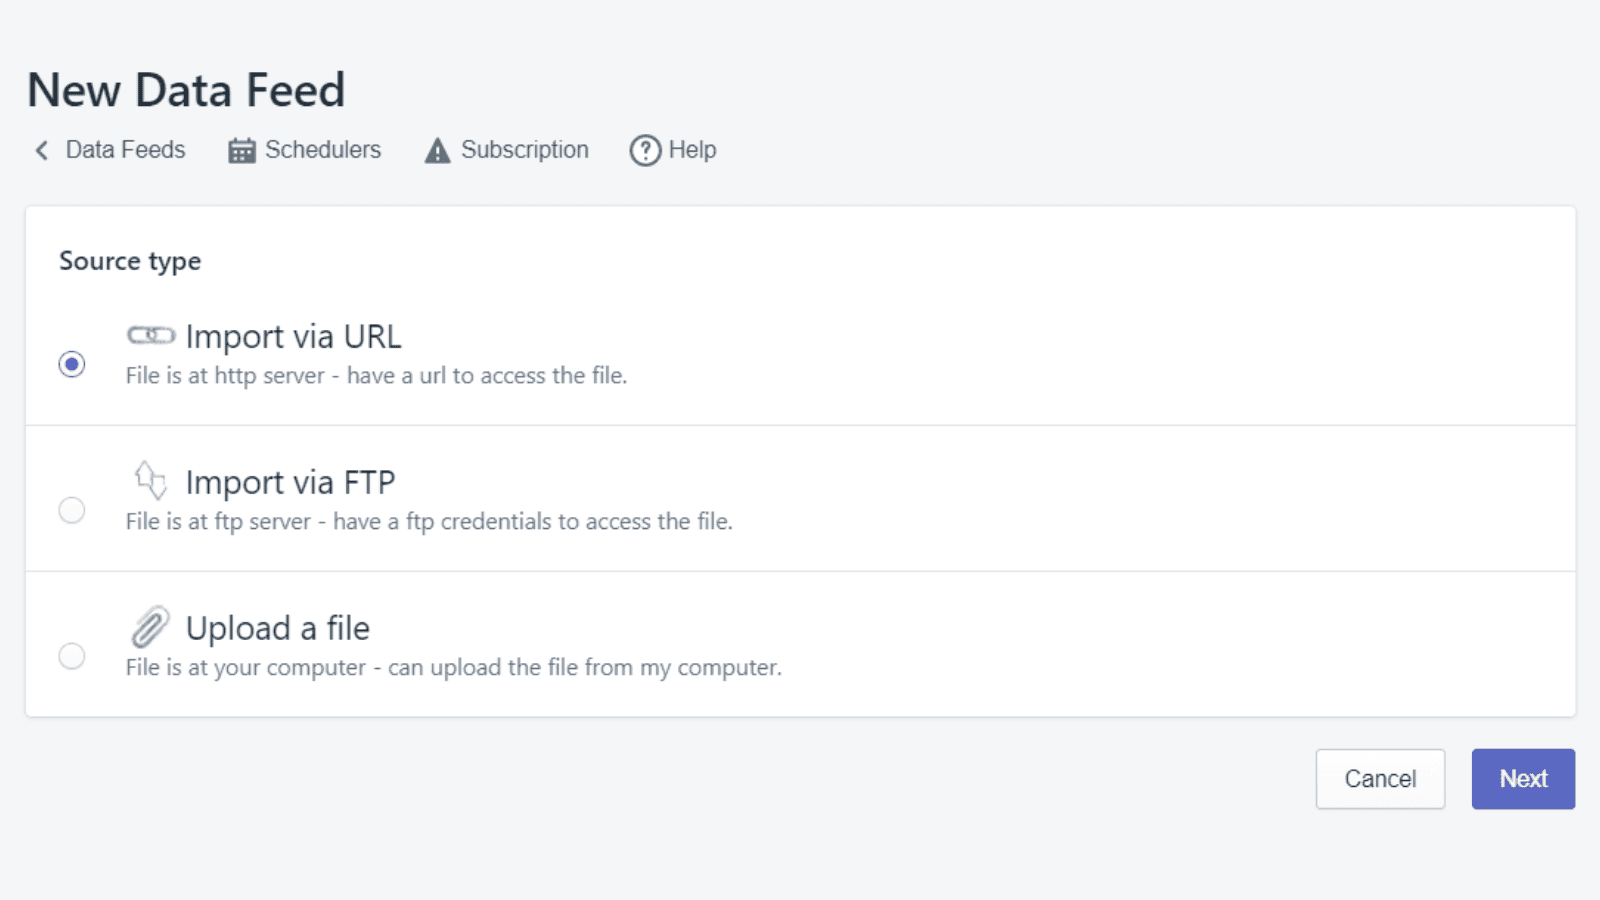Click the paperclip icon for file upload

(x=150, y=627)
